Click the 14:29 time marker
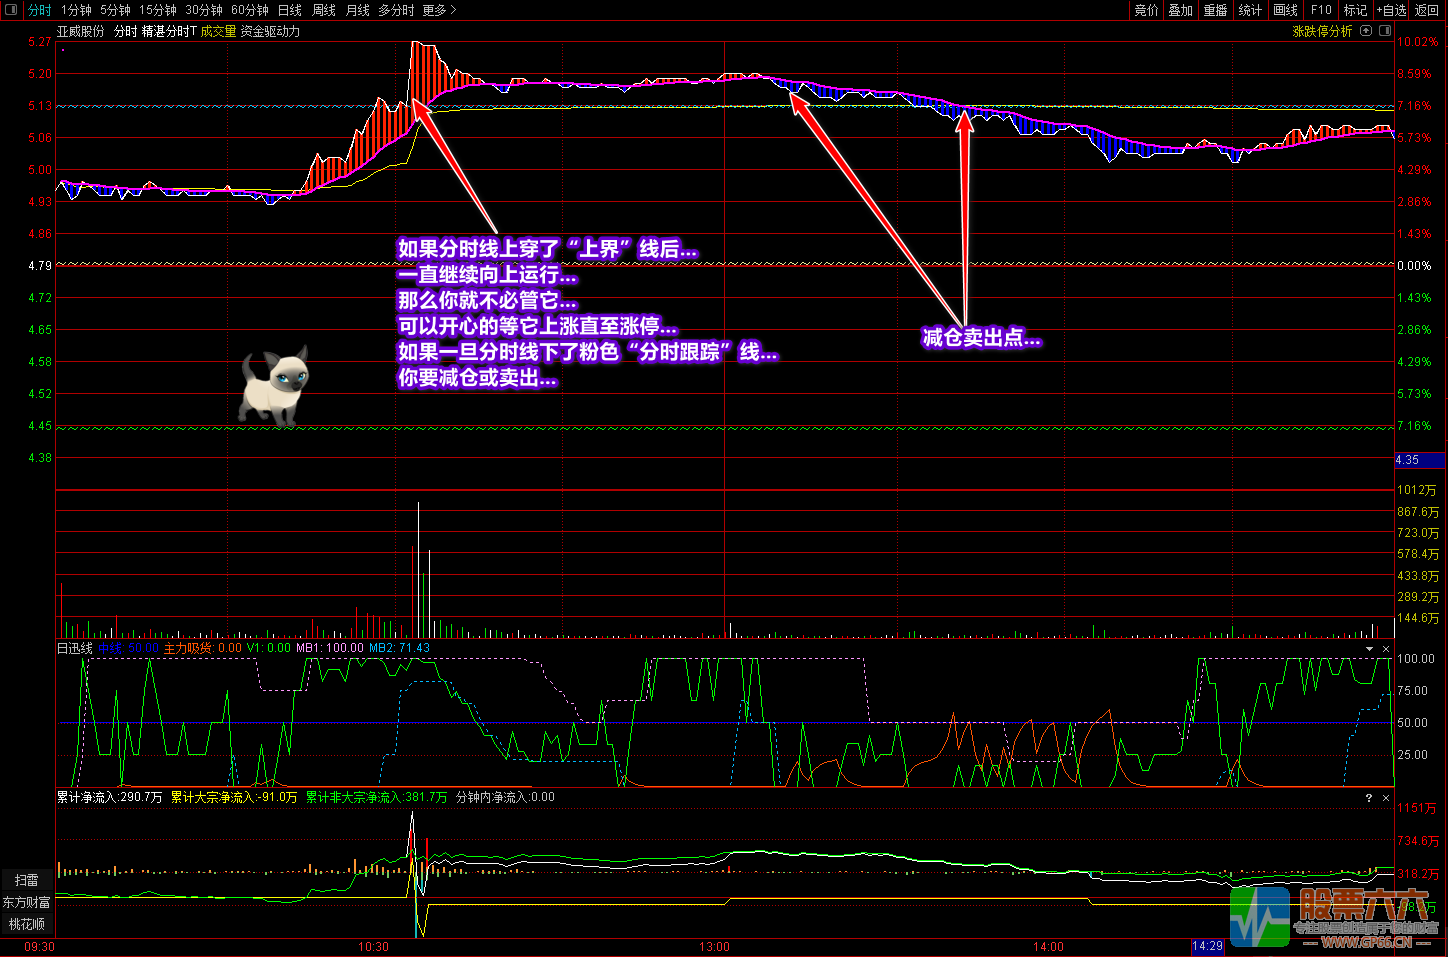This screenshot has height=957, width=1448. 1208,946
